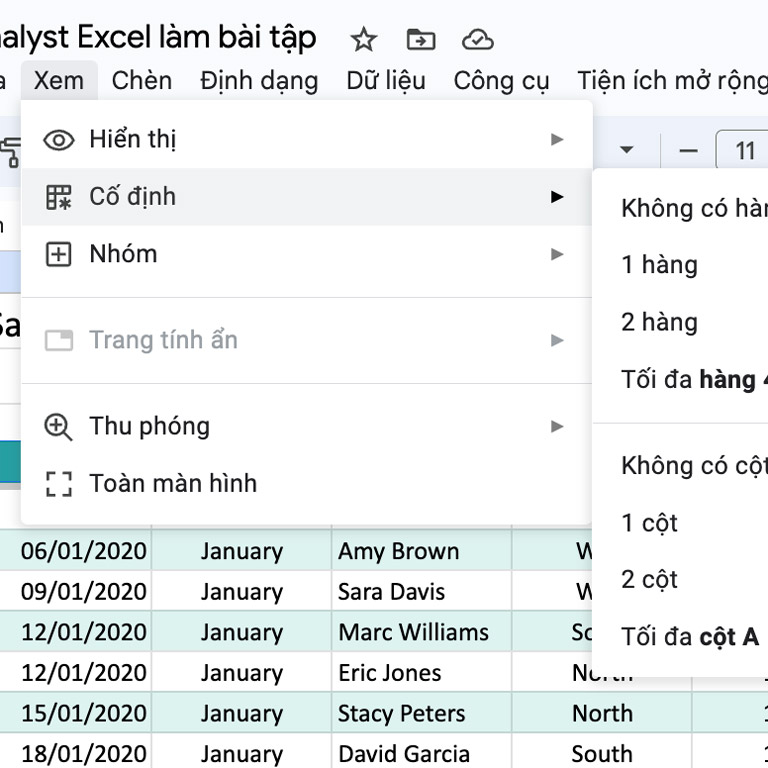Click the eye icon beside Hiển thị

pyautogui.click(x=59, y=140)
